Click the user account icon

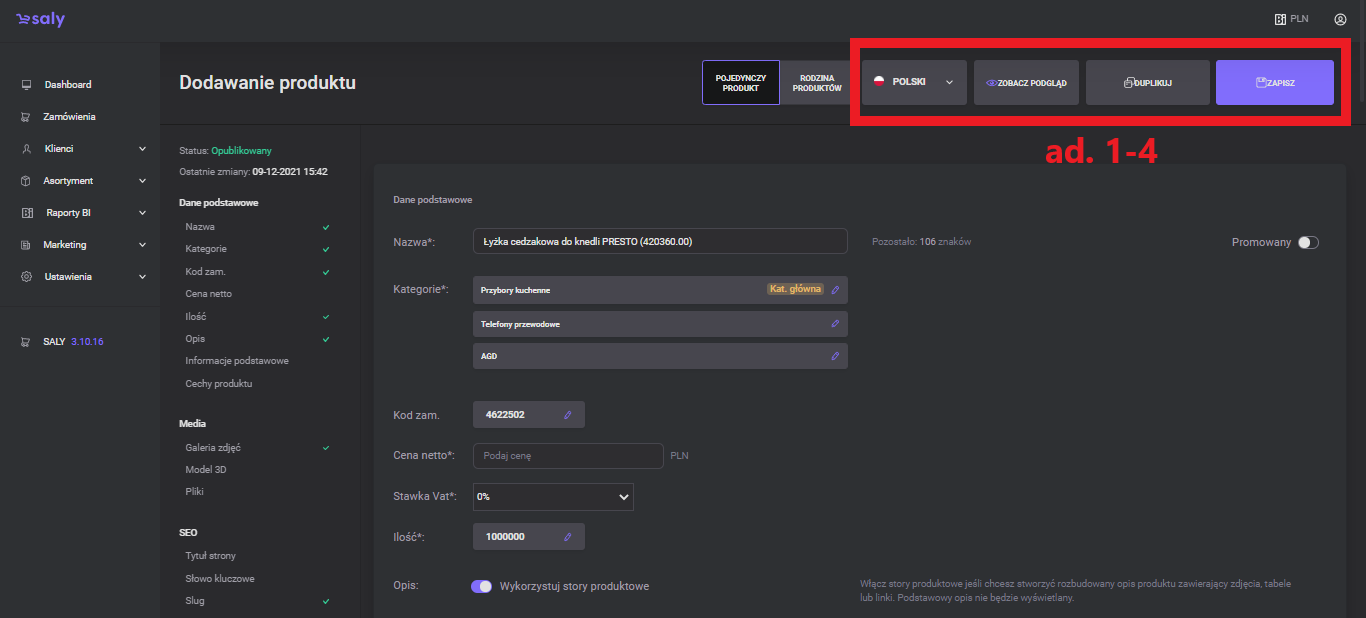click(x=1340, y=19)
